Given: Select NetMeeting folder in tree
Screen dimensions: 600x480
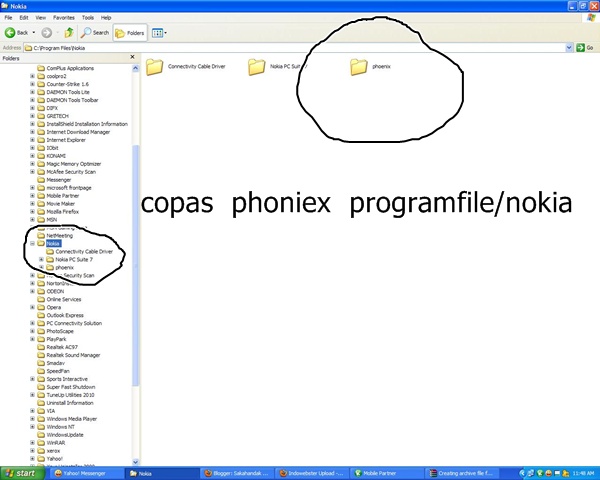Looking at the screenshot, I should (x=59, y=236).
